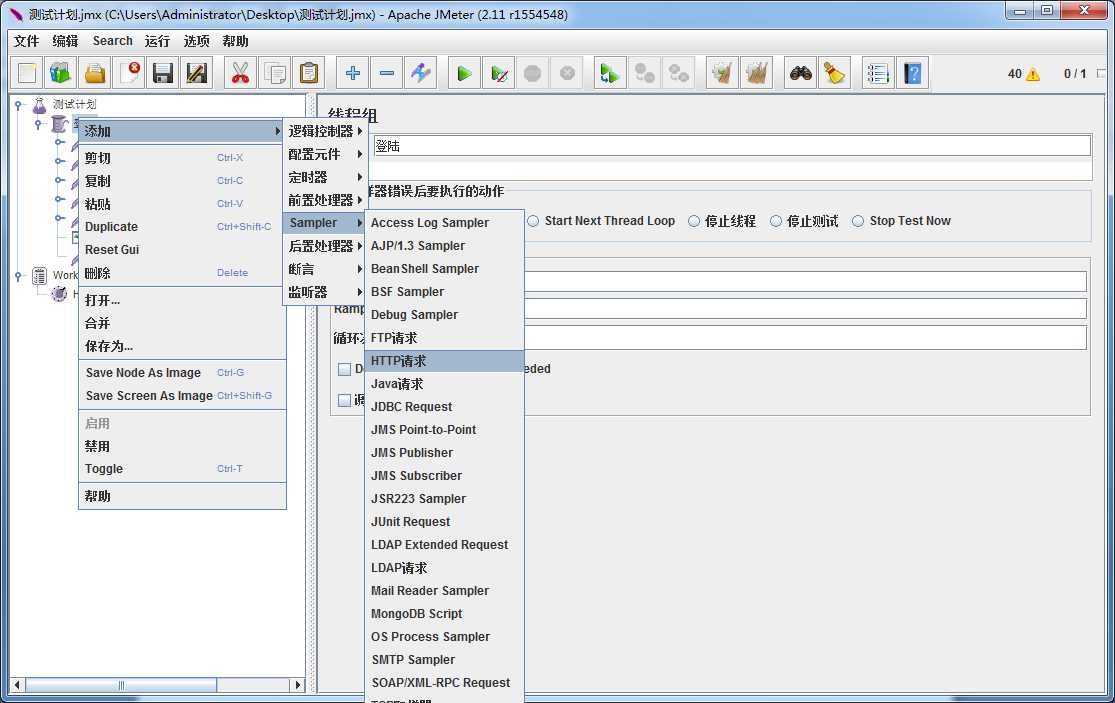This screenshot has width=1115, height=703.
Task: Choose Debug Sampler entry
Action: pos(444,315)
